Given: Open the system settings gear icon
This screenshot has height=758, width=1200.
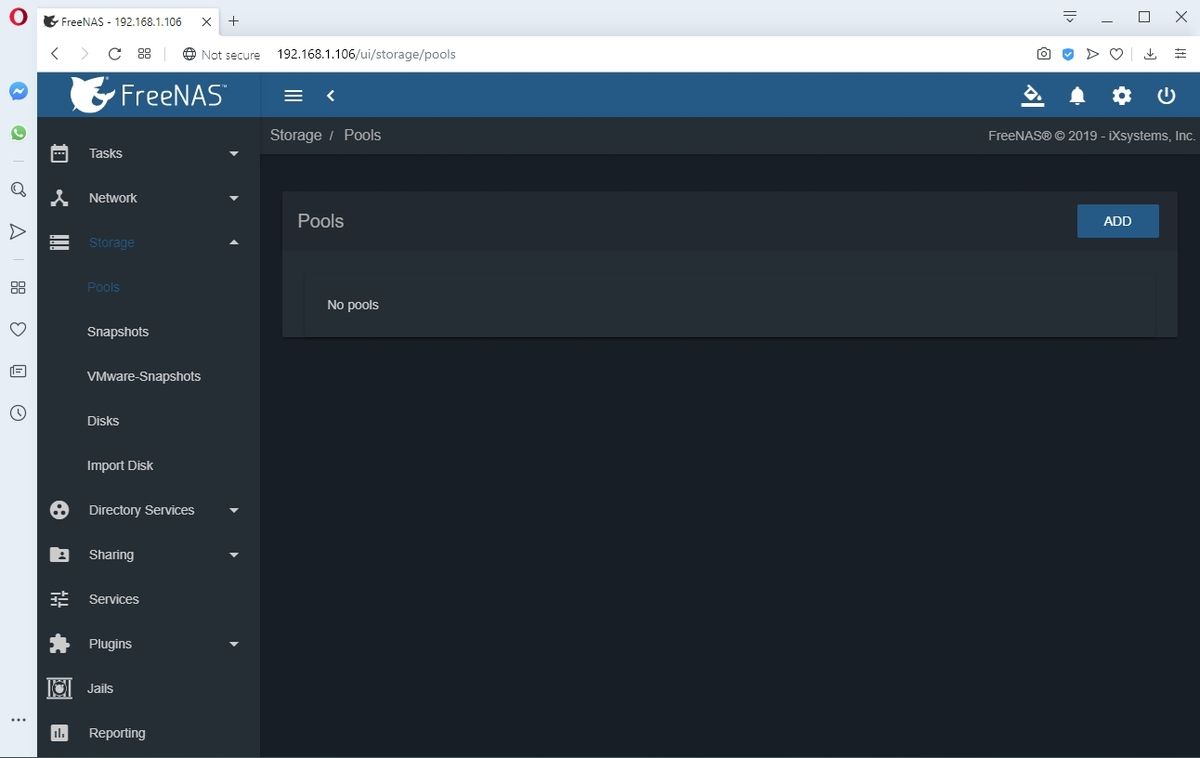Looking at the screenshot, I should pyautogui.click(x=1121, y=95).
